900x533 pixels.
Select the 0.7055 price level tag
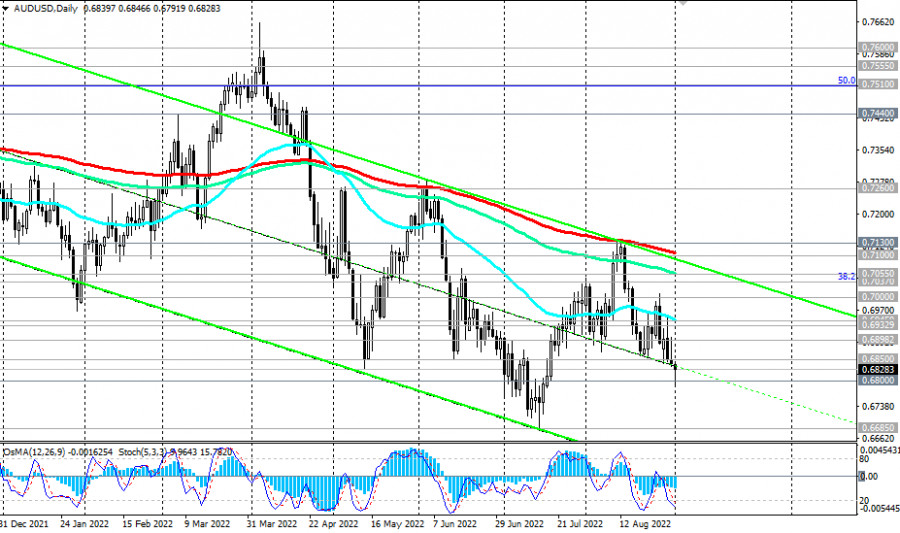click(876, 273)
